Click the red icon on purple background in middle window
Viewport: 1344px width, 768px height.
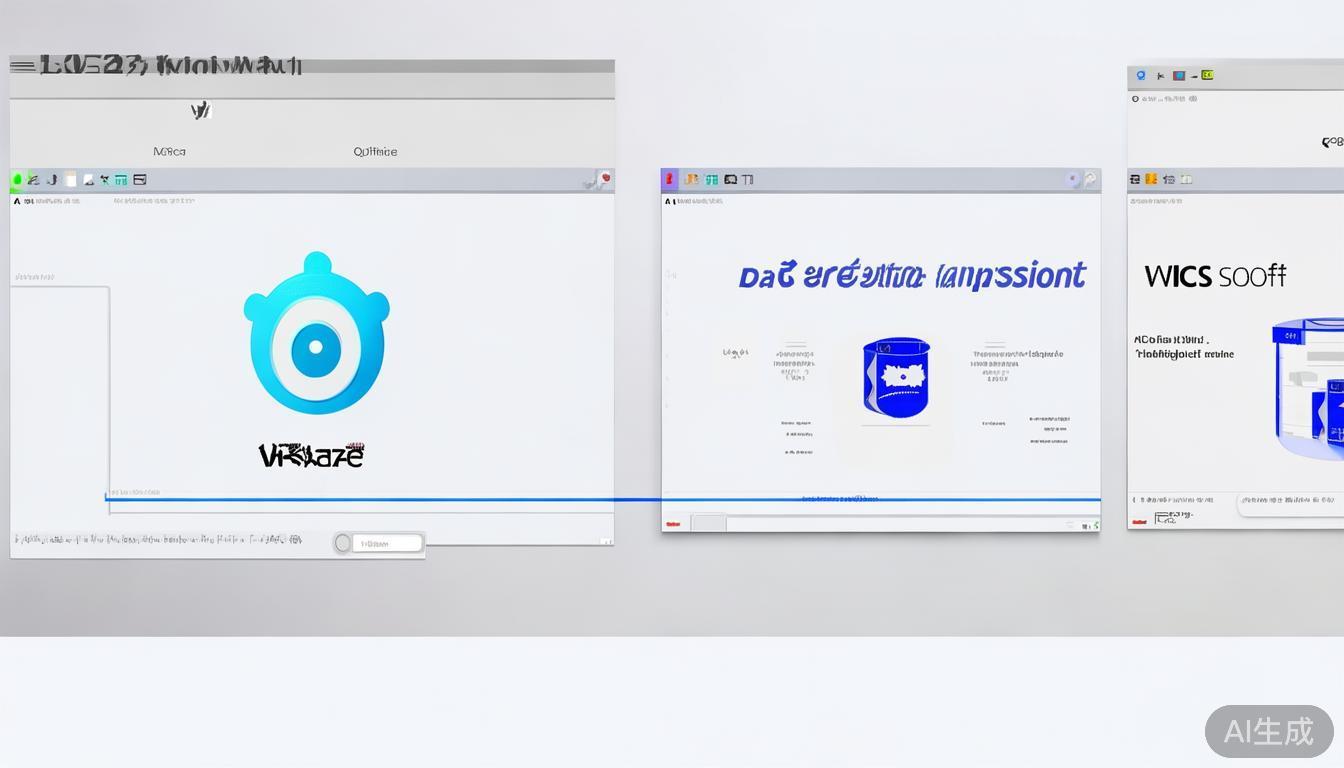click(669, 180)
